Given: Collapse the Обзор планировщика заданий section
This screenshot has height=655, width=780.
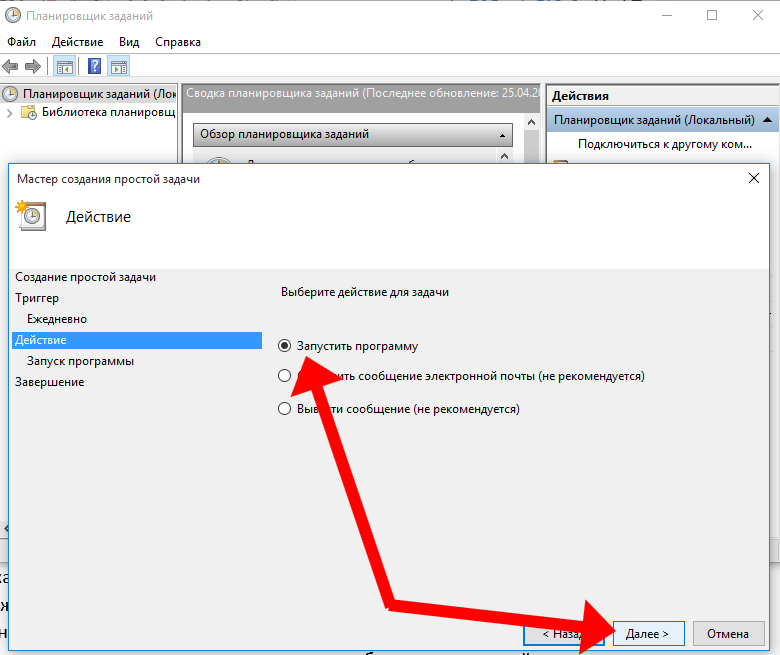Looking at the screenshot, I should (x=502, y=134).
